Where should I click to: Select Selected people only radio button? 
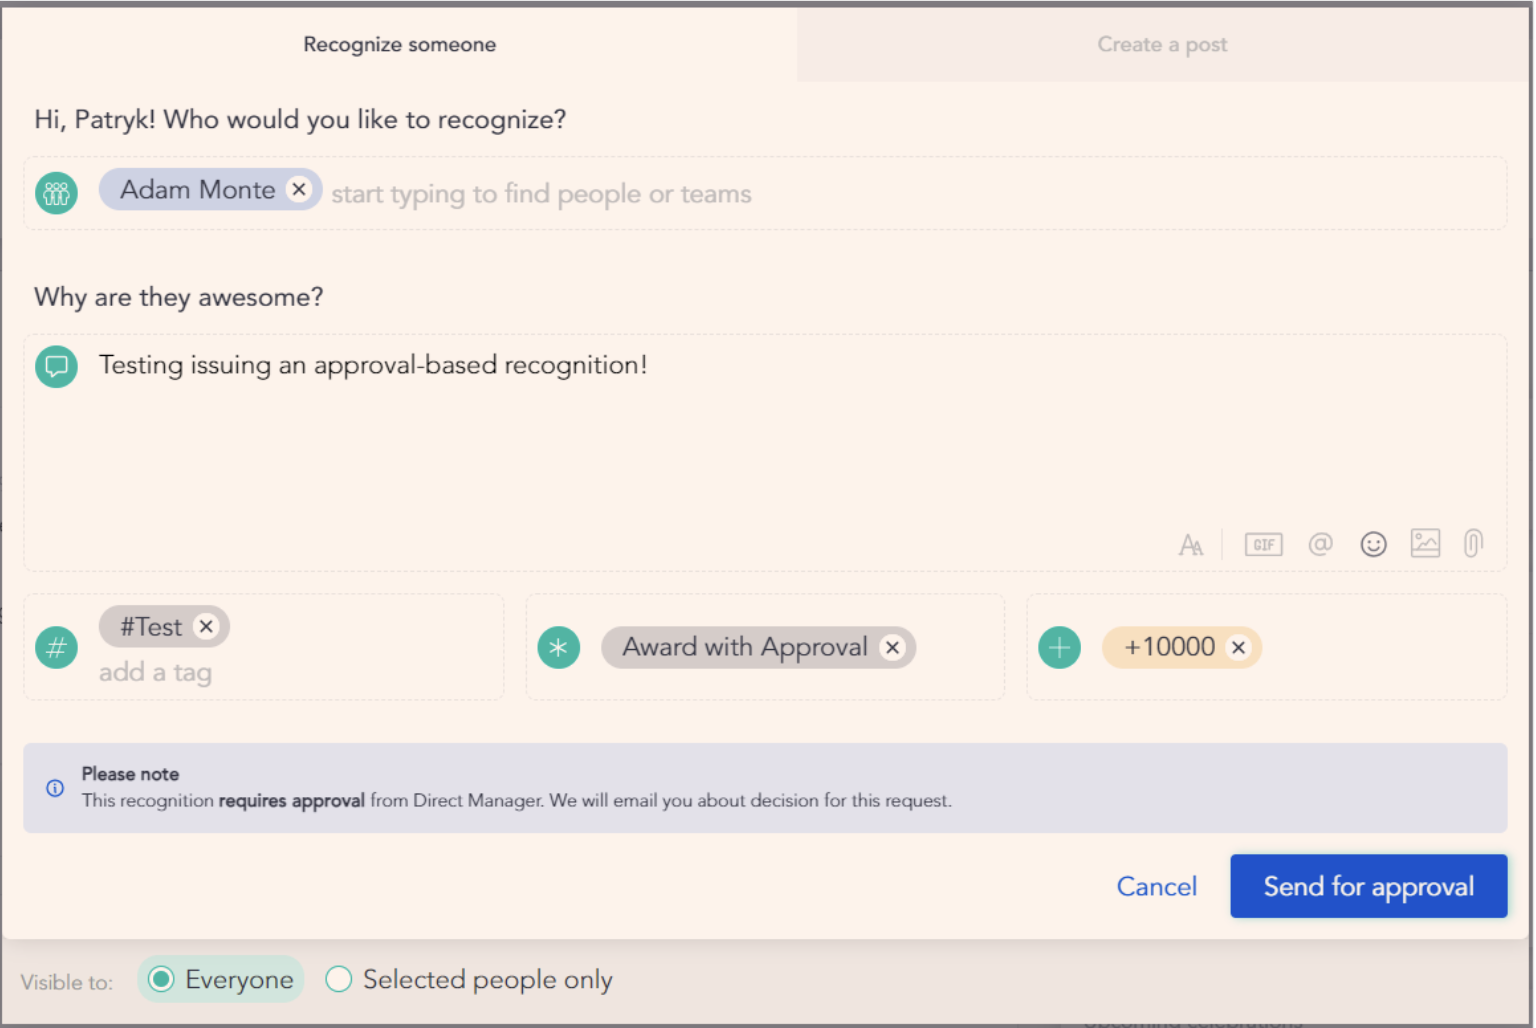pos(339,980)
